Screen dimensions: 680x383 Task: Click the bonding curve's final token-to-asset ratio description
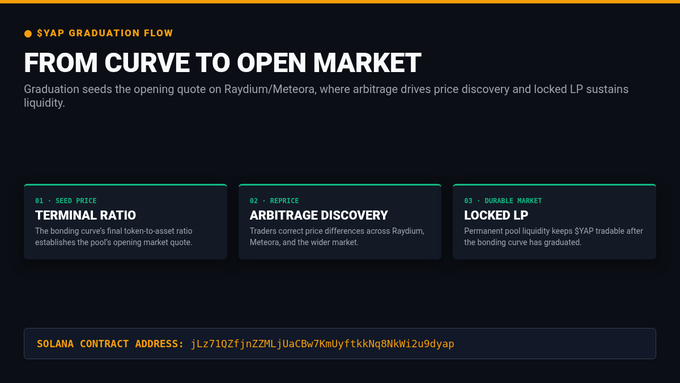click(114, 237)
